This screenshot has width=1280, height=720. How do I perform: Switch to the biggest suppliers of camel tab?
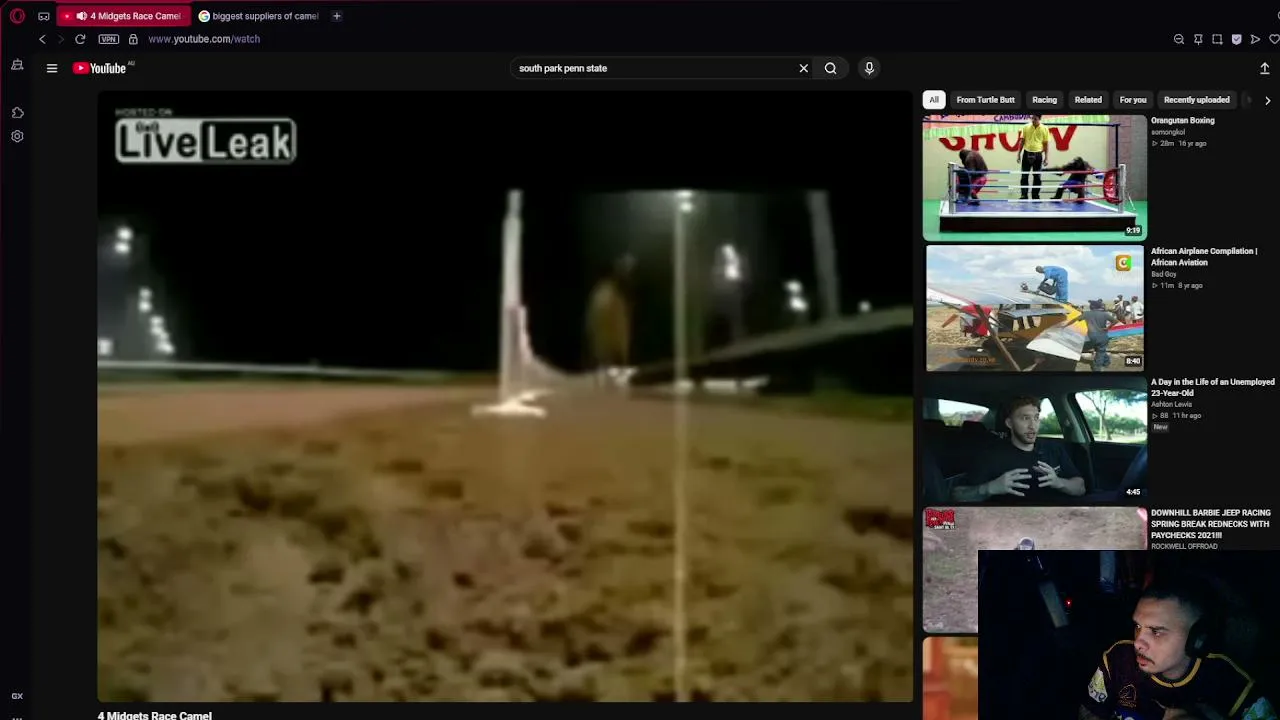(x=258, y=16)
